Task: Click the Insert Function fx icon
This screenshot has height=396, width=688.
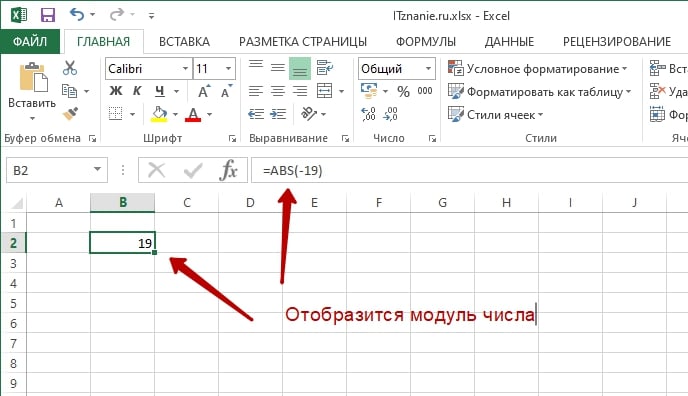Action: (x=228, y=170)
